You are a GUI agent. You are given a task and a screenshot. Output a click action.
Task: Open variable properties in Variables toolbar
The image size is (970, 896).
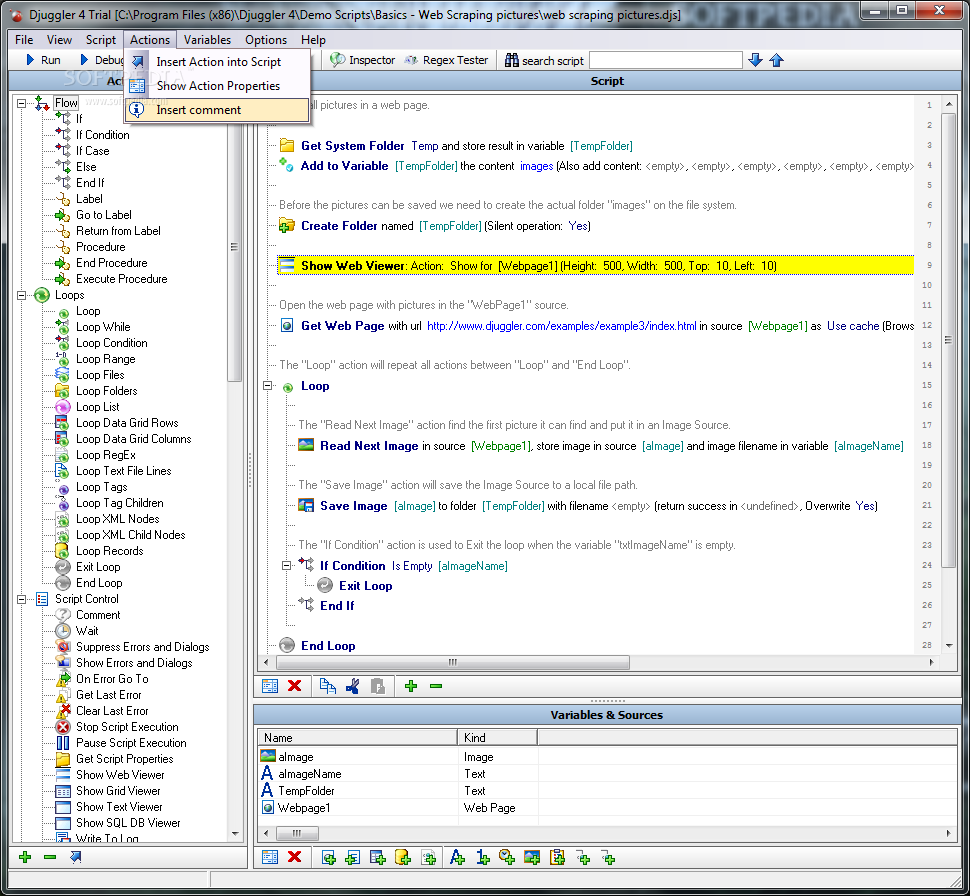point(270,857)
